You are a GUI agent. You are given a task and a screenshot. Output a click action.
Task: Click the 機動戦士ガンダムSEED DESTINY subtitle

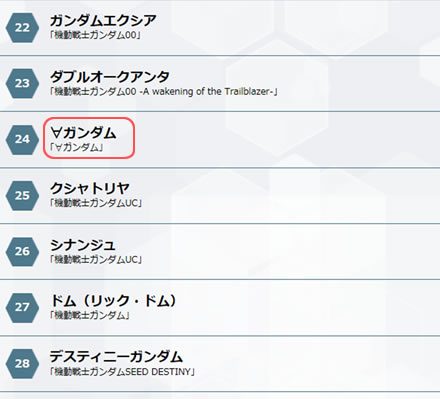coord(122,372)
